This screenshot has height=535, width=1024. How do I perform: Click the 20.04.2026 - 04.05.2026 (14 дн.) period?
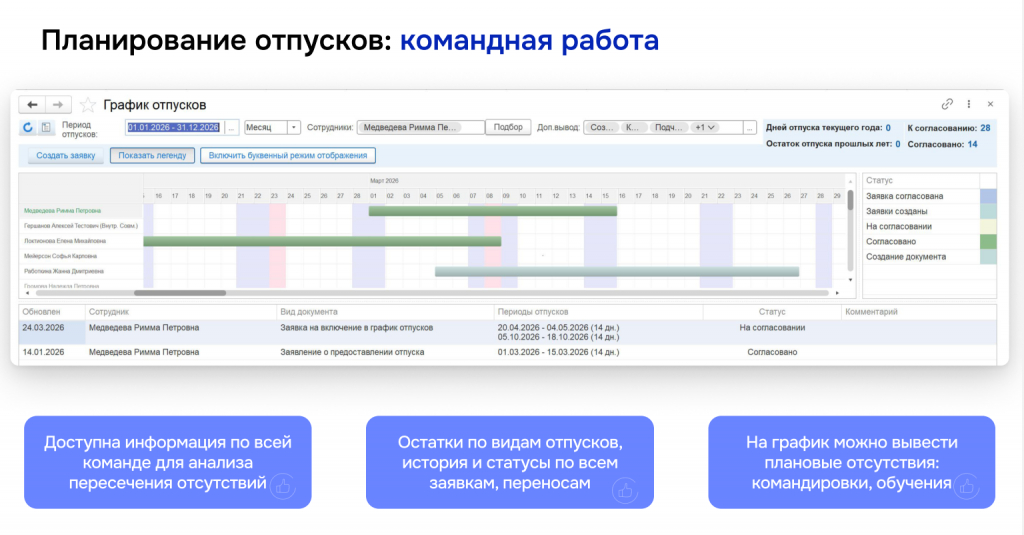[558, 328]
